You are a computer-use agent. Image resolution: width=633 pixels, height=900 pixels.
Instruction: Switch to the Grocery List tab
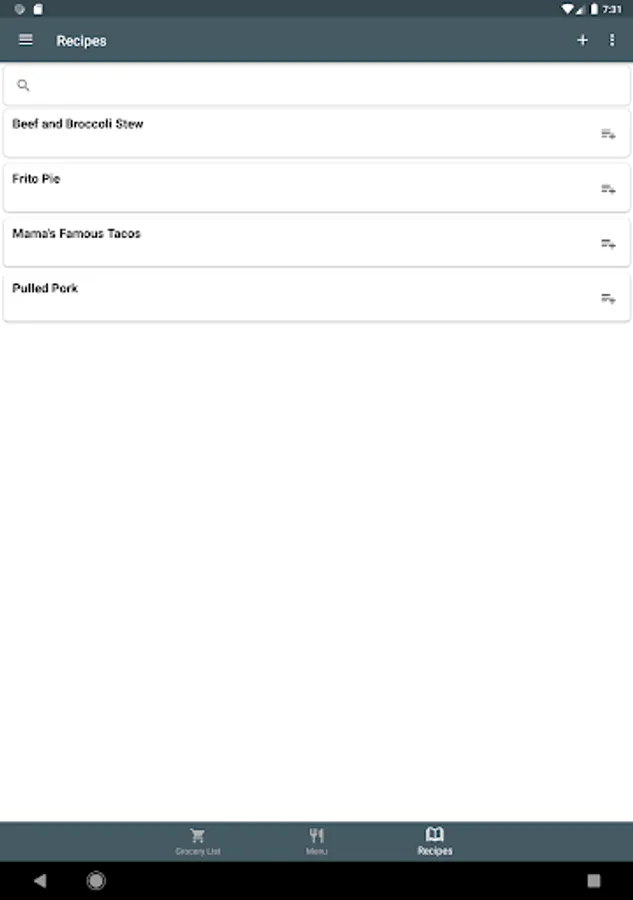click(x=197, y=842)
